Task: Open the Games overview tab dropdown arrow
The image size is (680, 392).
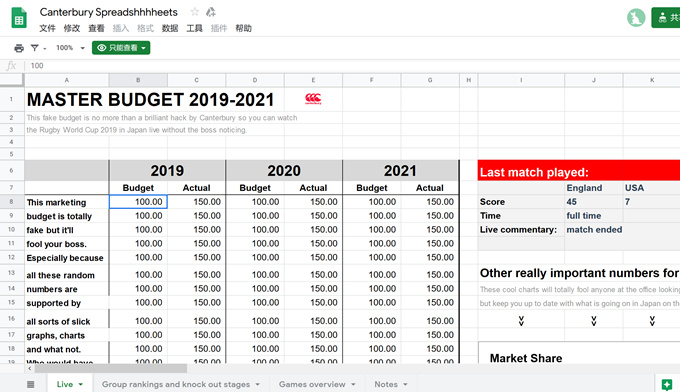Action: pyautogui.click(x=353, y=384)
